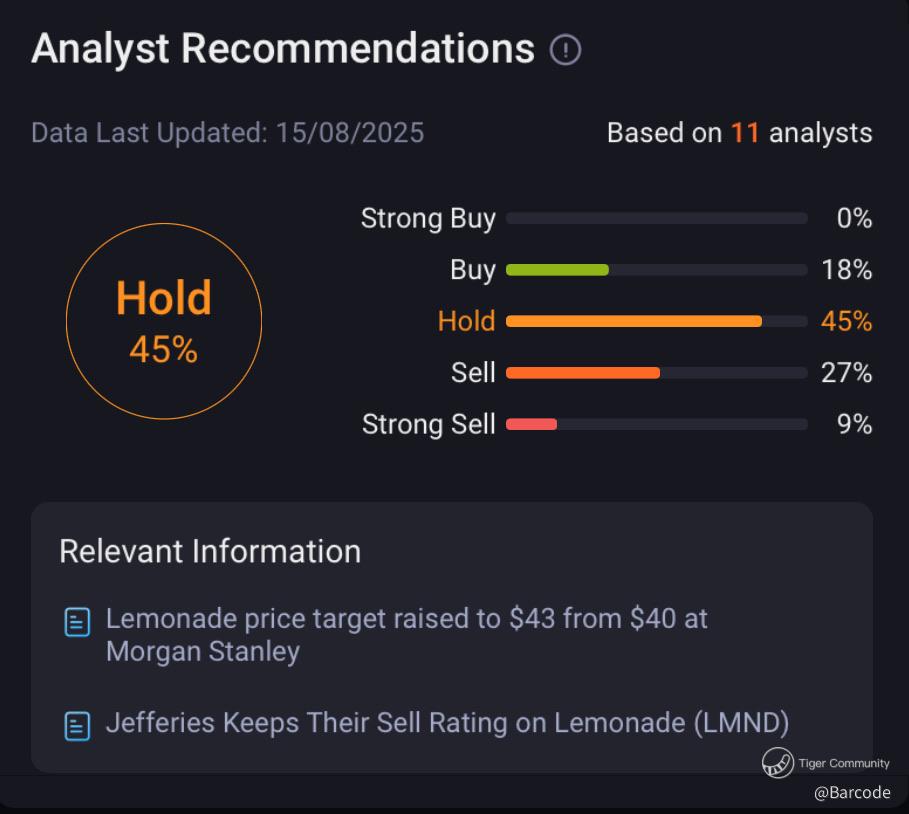Click the Sell rating progress bar
The height and width of the screenshot is (814, 909).
[x=583, y=373]
